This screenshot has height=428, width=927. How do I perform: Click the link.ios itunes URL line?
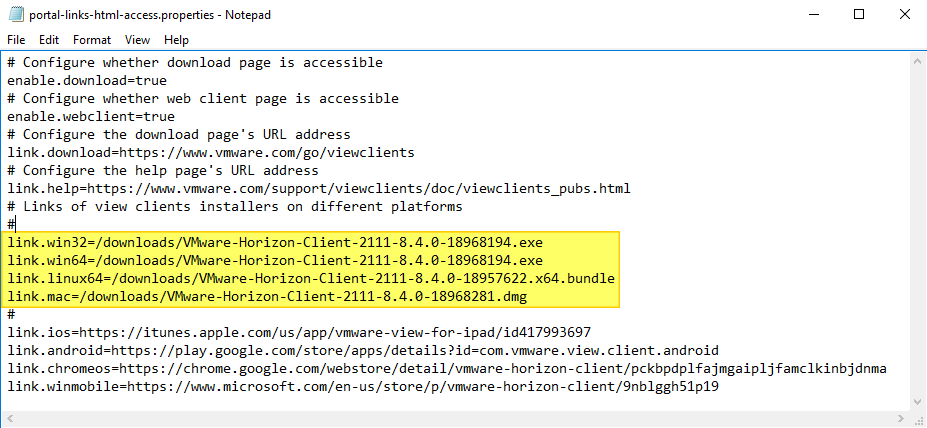[x=299, y=333]
